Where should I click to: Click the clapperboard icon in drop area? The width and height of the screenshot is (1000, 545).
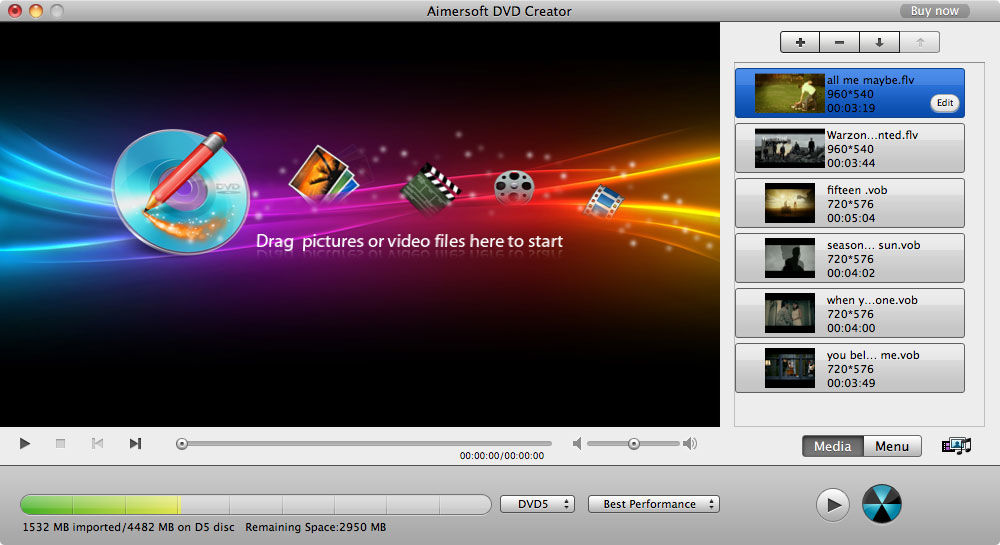coord(430,188)
